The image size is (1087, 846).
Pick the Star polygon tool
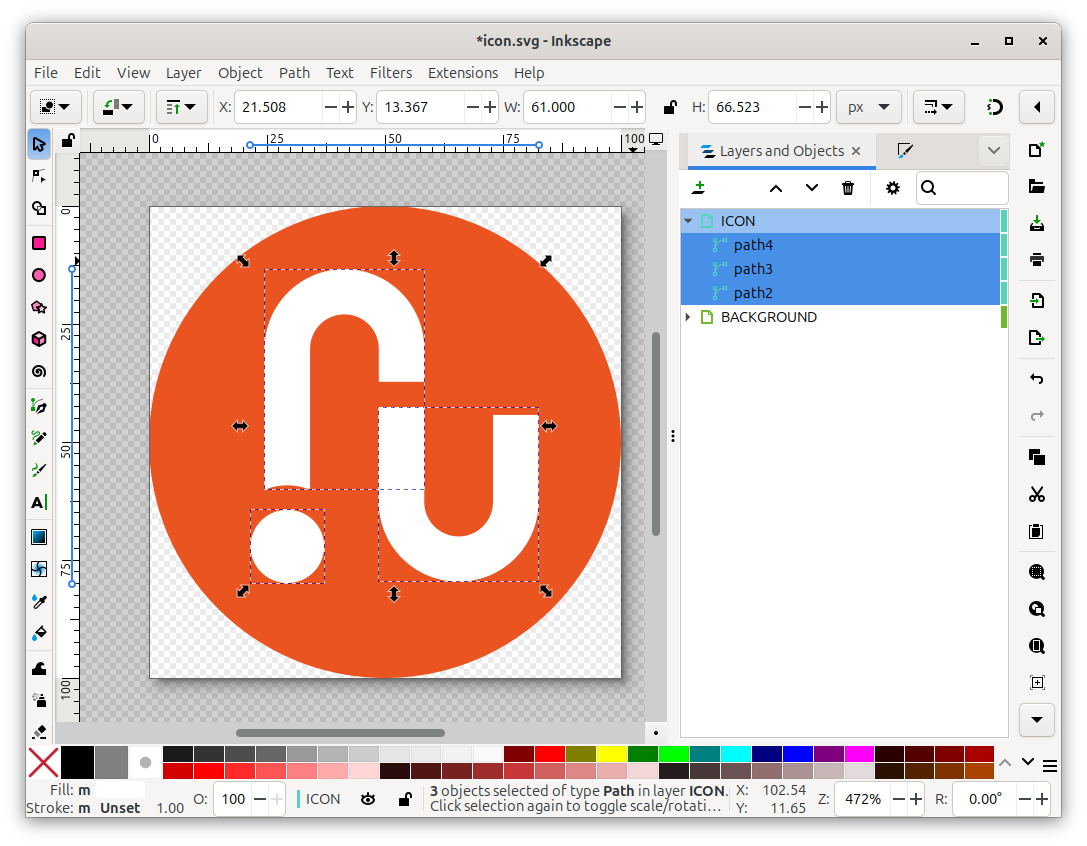[39, 307]
